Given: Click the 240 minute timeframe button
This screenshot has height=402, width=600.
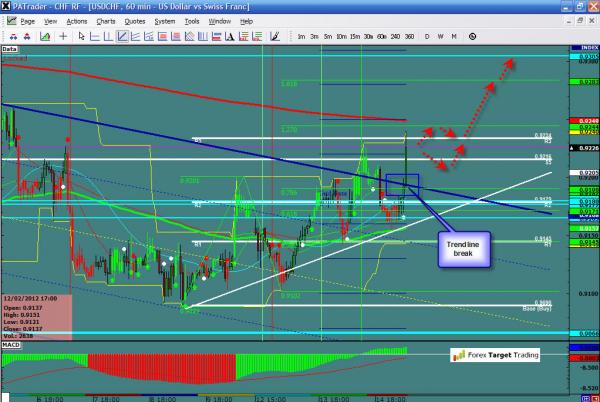Looking at the screenshot, I should [x=395, y=36].
